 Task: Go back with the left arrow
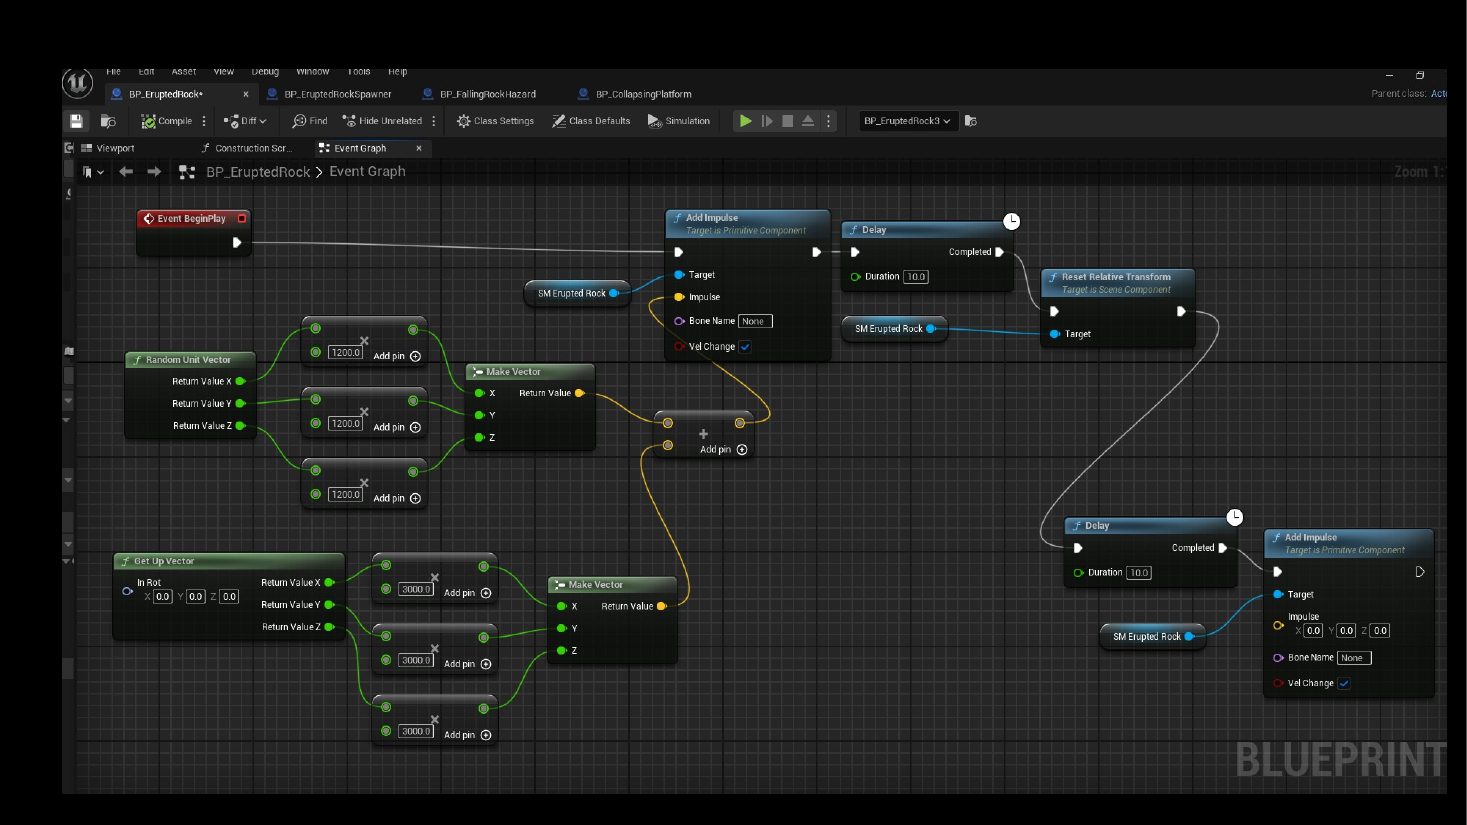[126, 172]
